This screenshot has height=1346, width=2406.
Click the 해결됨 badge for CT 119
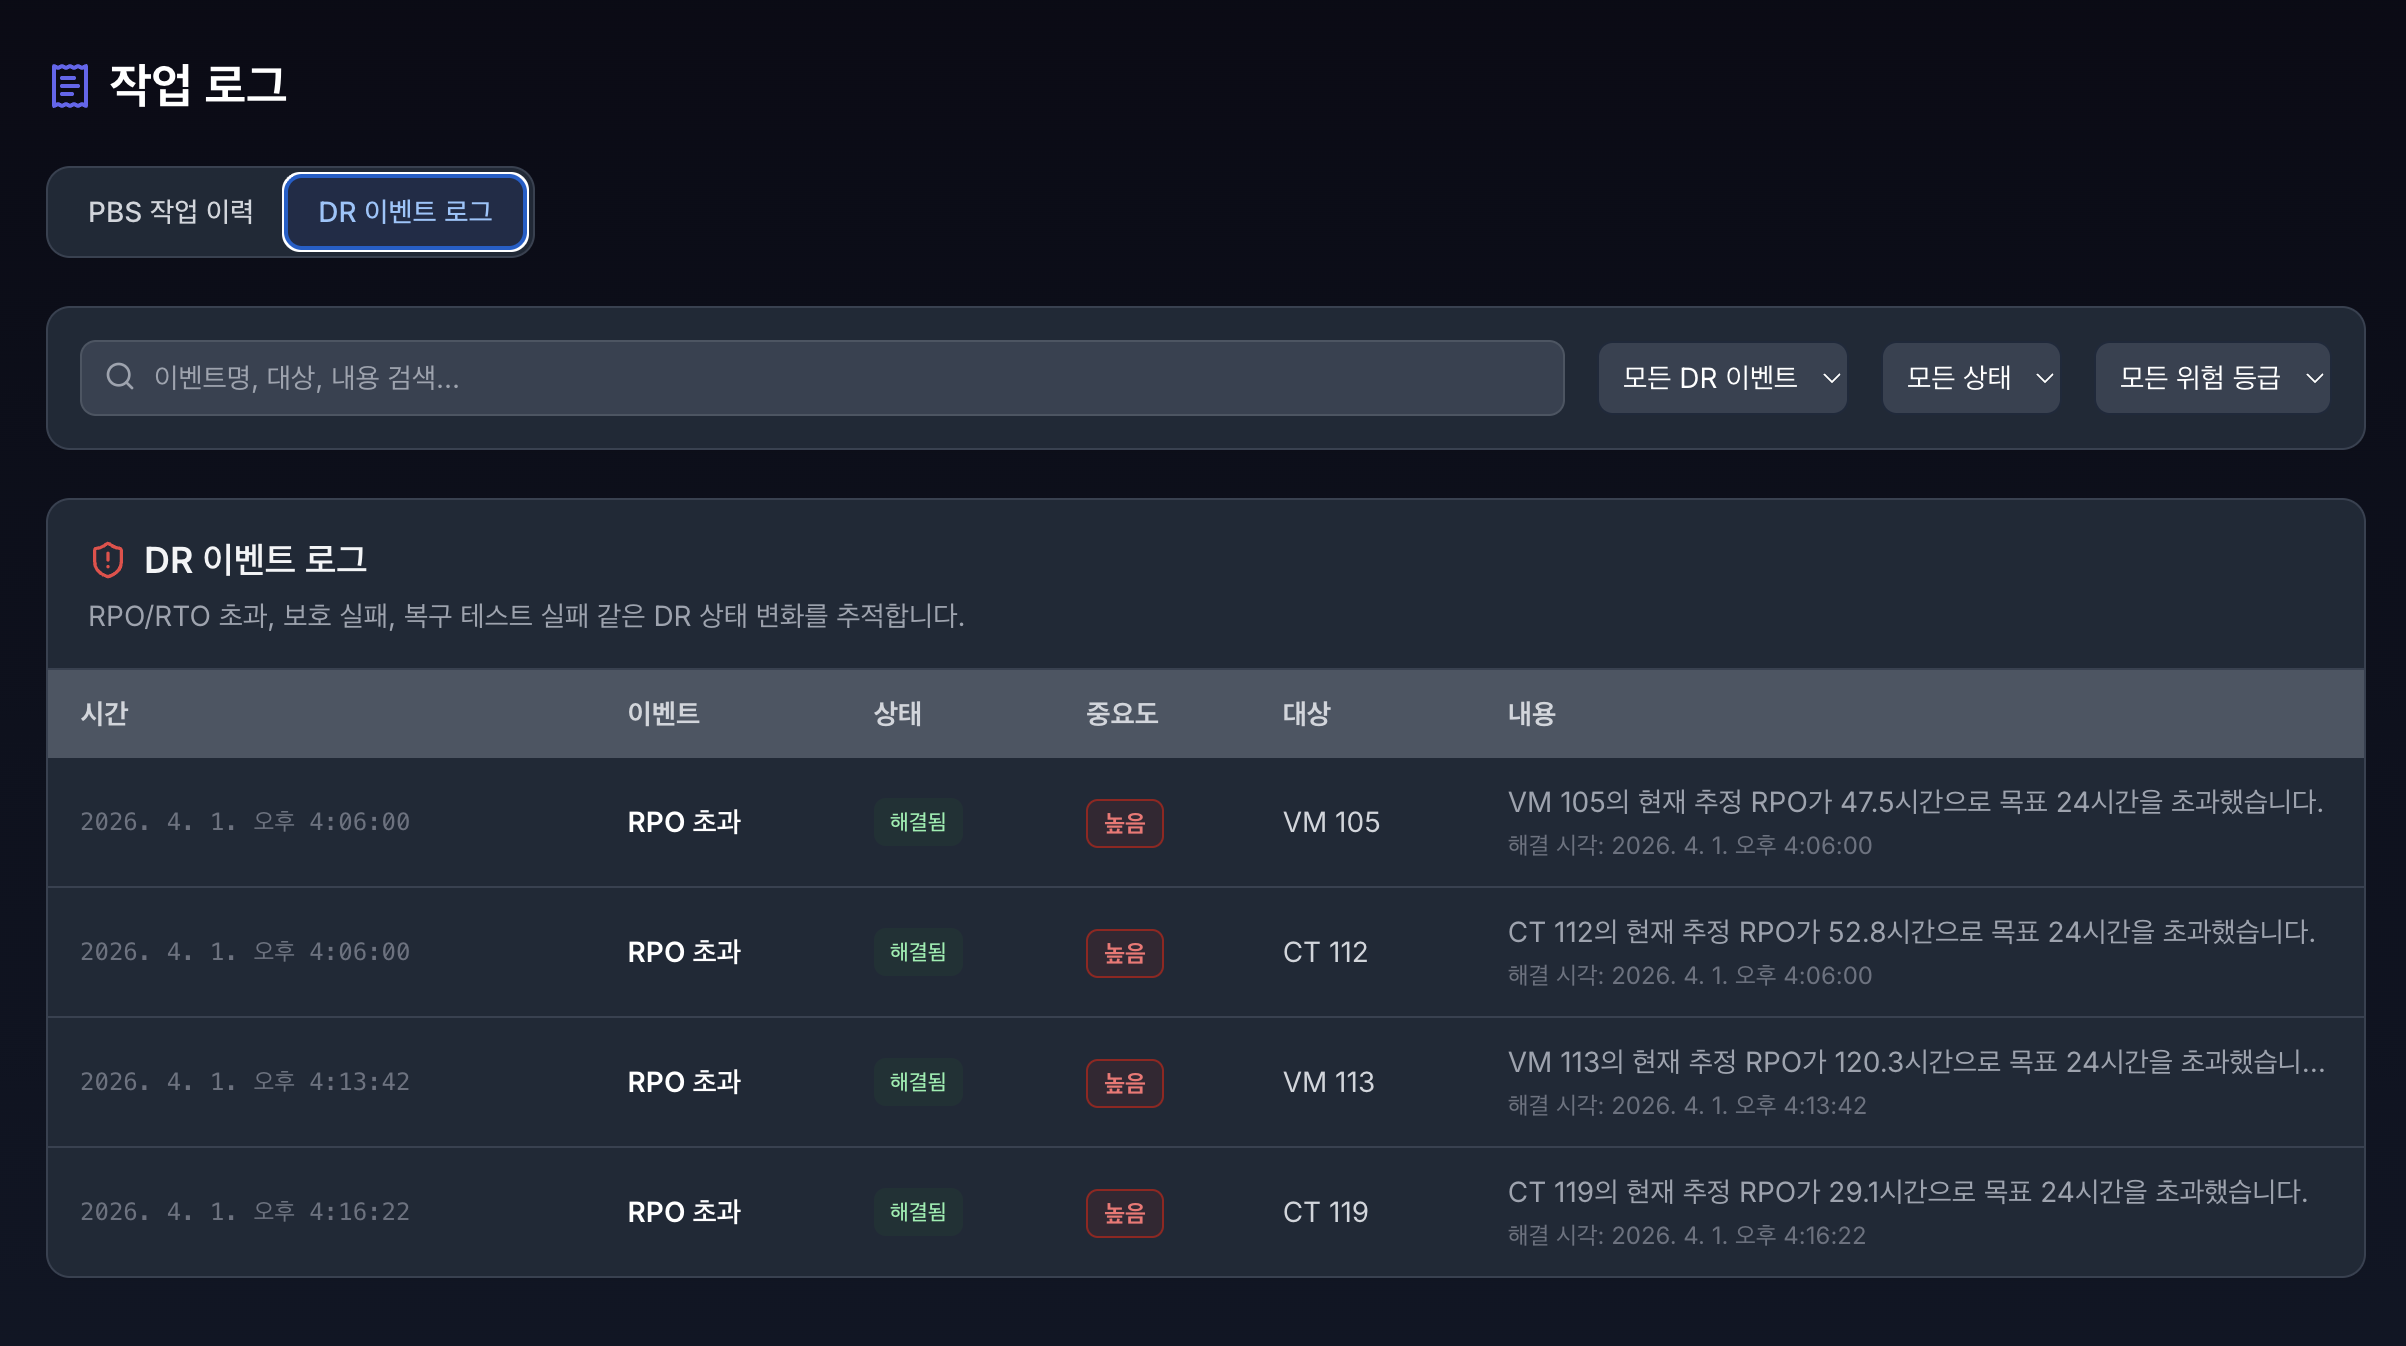917,1212
